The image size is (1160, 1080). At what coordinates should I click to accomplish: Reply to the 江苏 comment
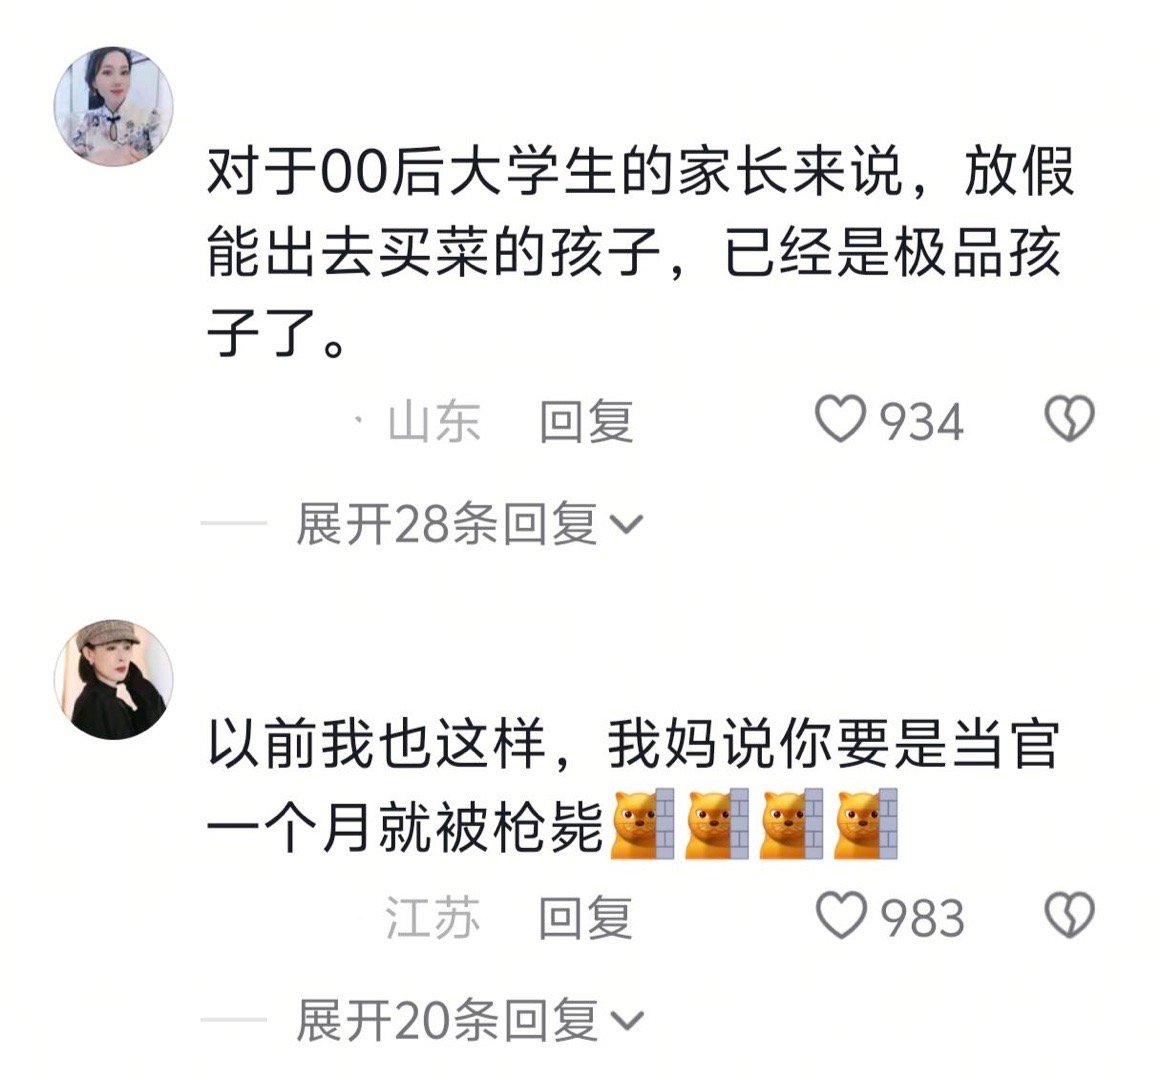(586, 917)
